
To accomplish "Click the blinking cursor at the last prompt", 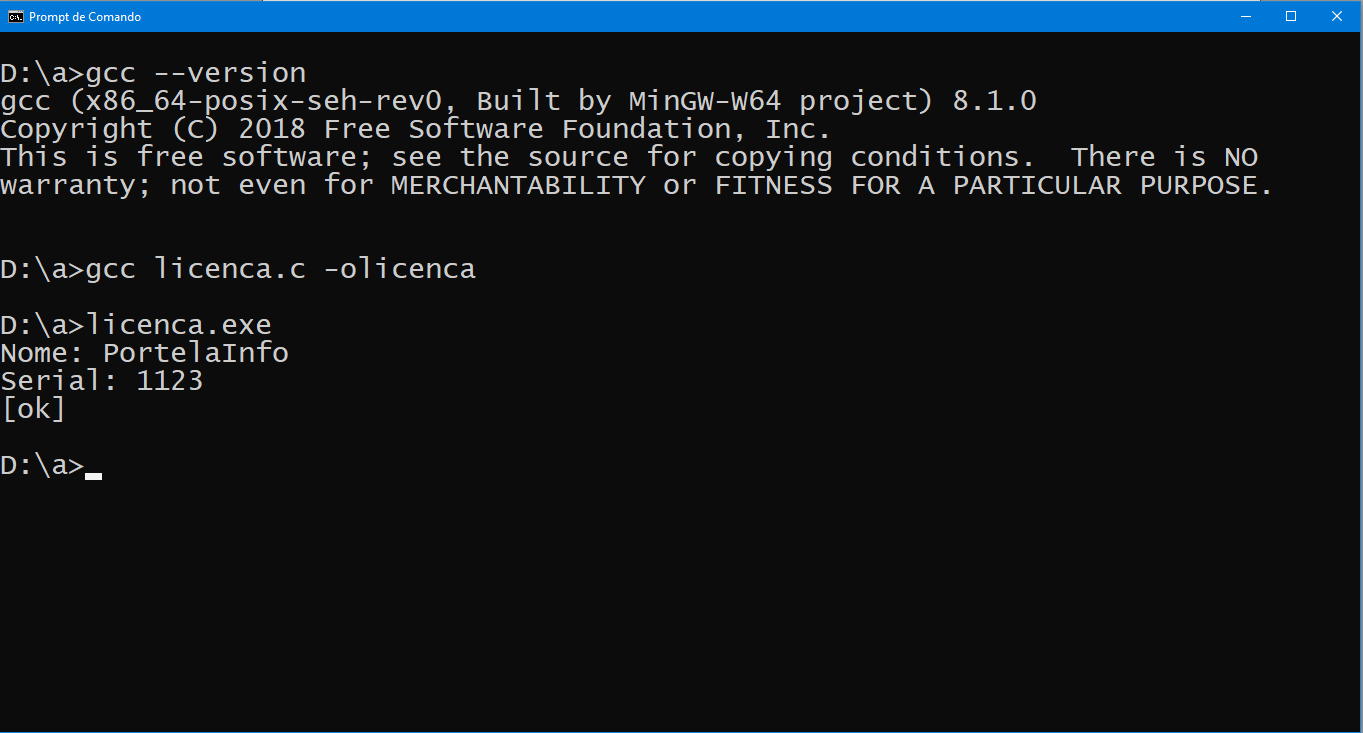I will tap(93, 475).
